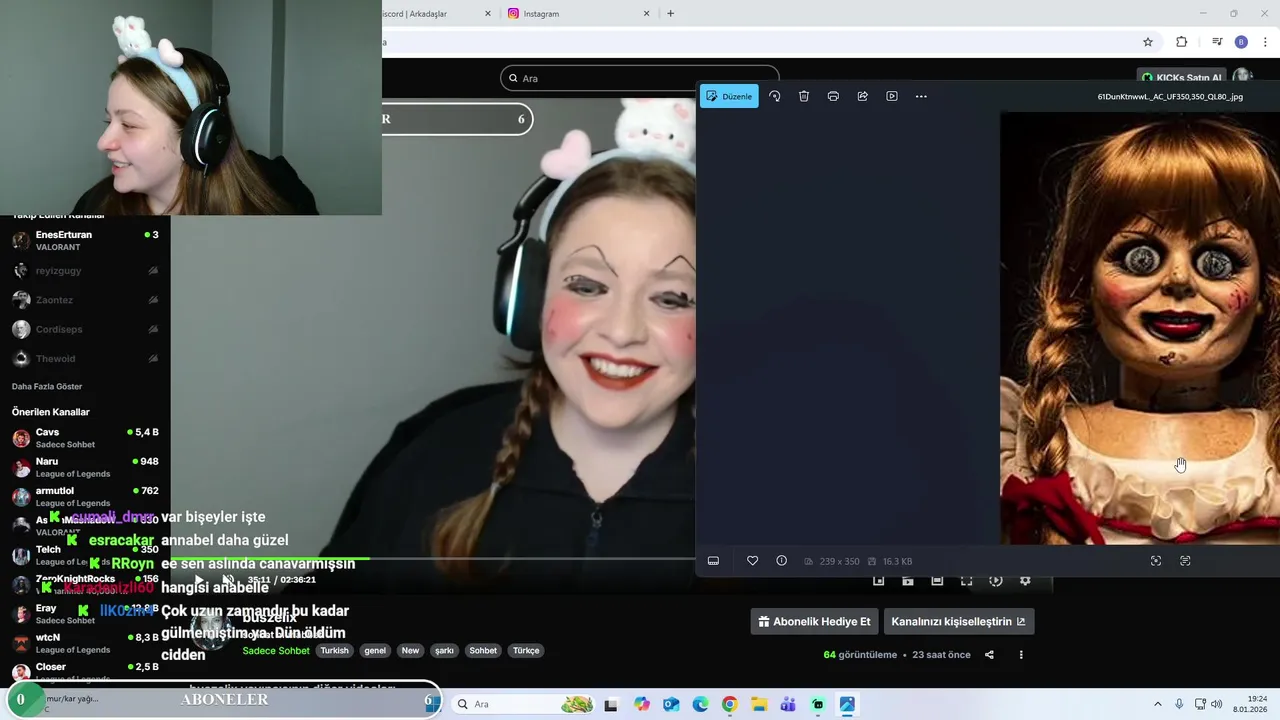Close the Discord Arkadaşlar browser tab
1280x720 pixels.
point(488,14)
